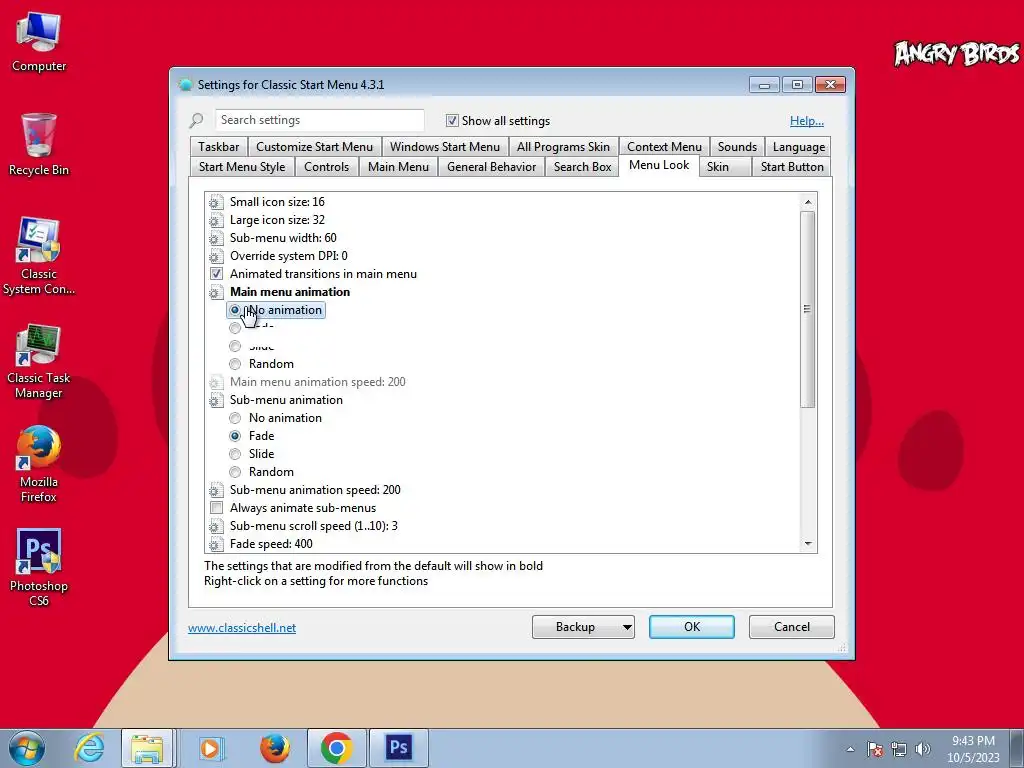
Task: Open media player taskbar icon
Action: (210, 748)
